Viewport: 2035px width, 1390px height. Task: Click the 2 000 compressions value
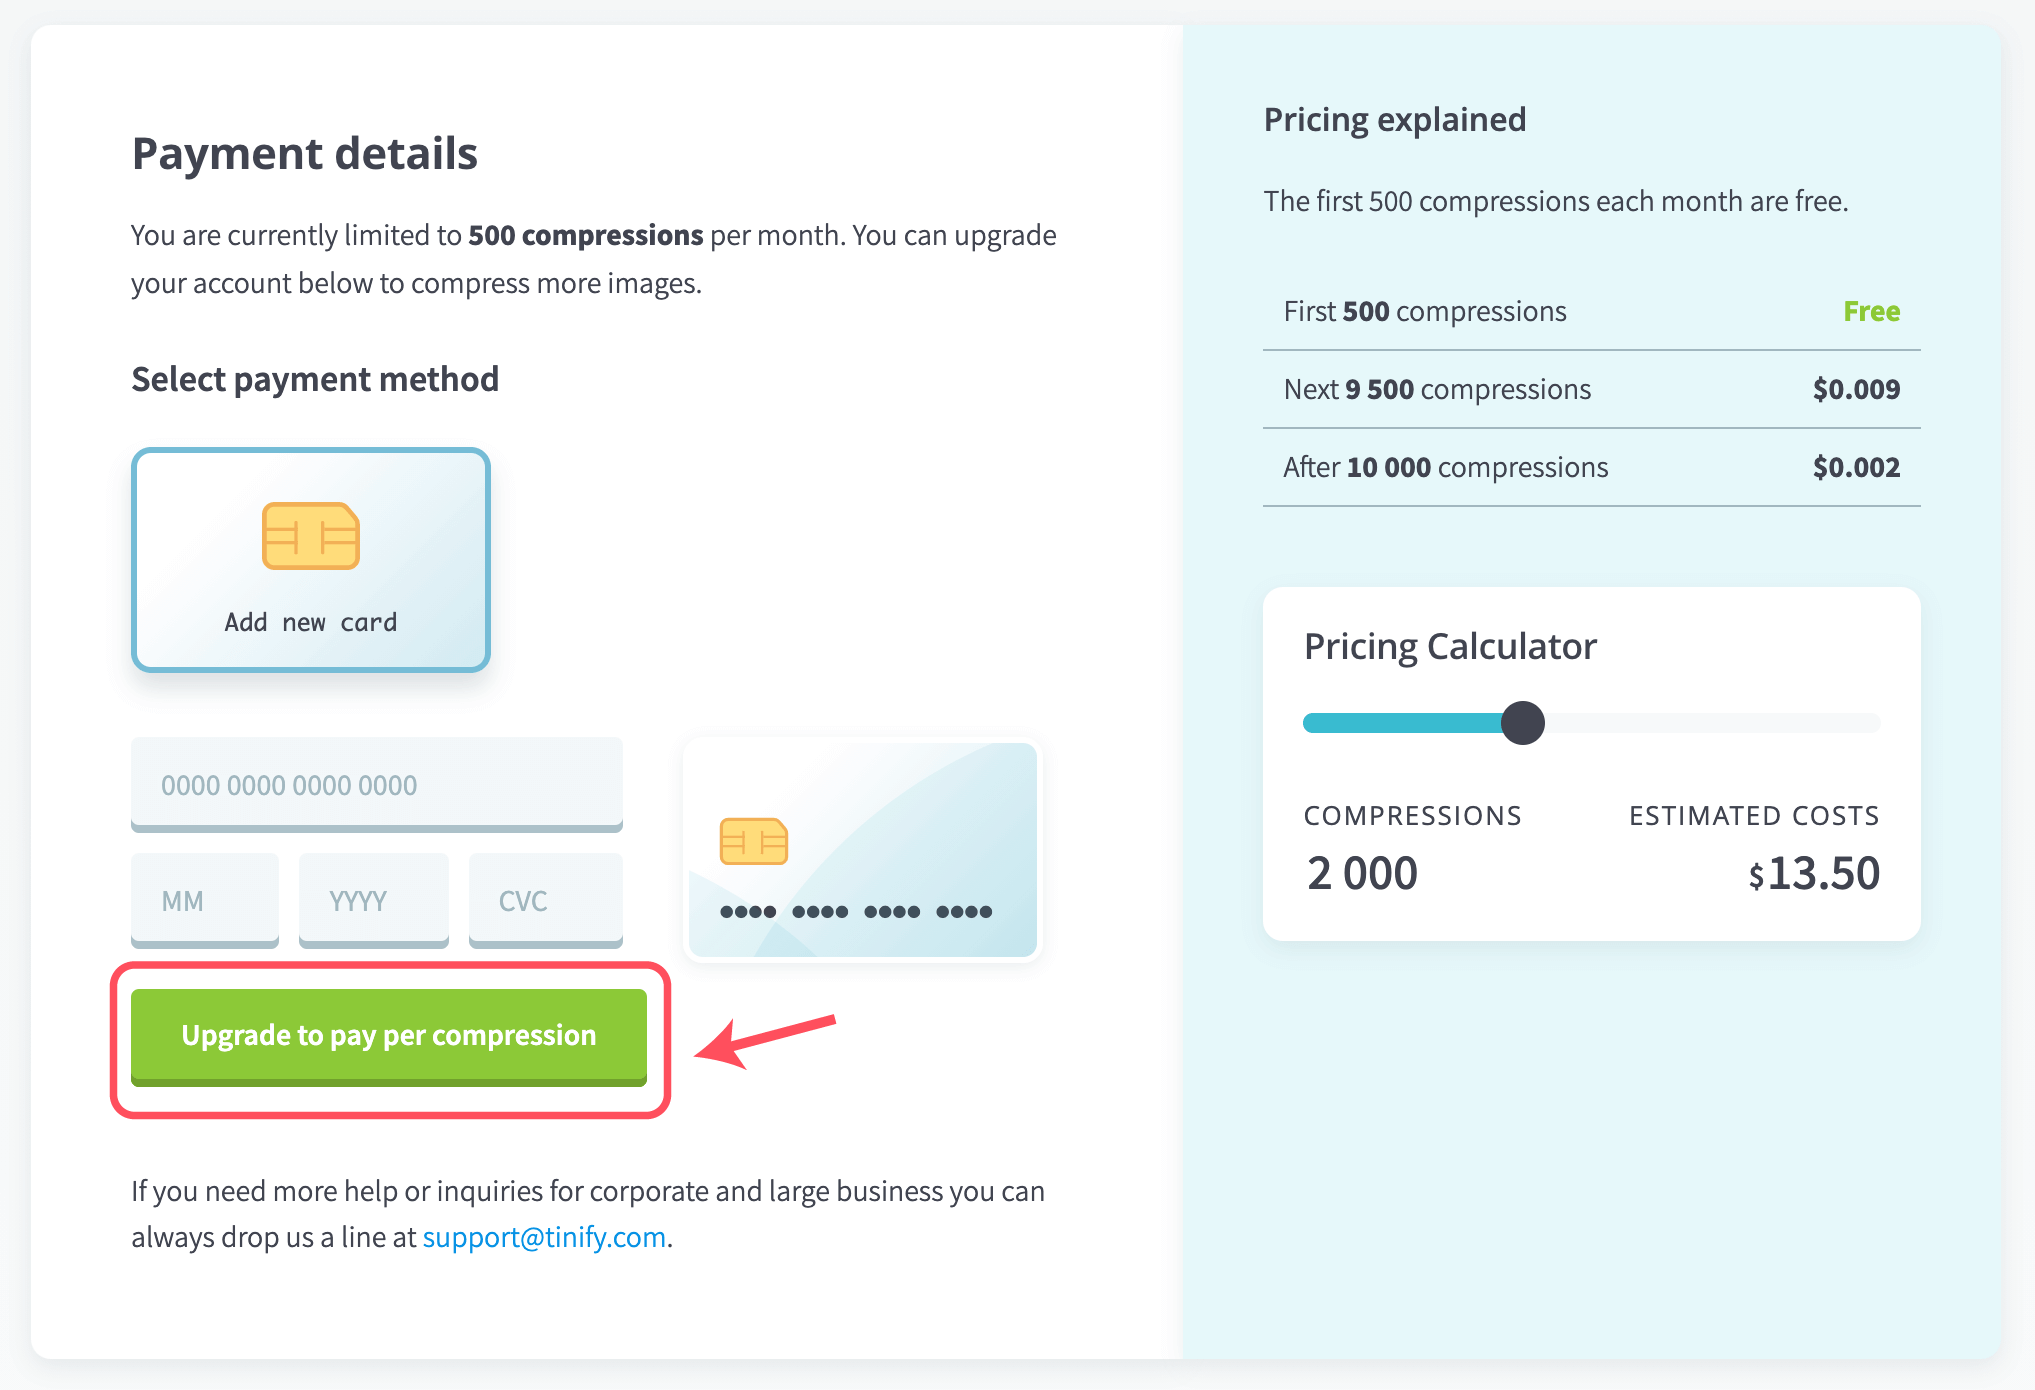1362,873
